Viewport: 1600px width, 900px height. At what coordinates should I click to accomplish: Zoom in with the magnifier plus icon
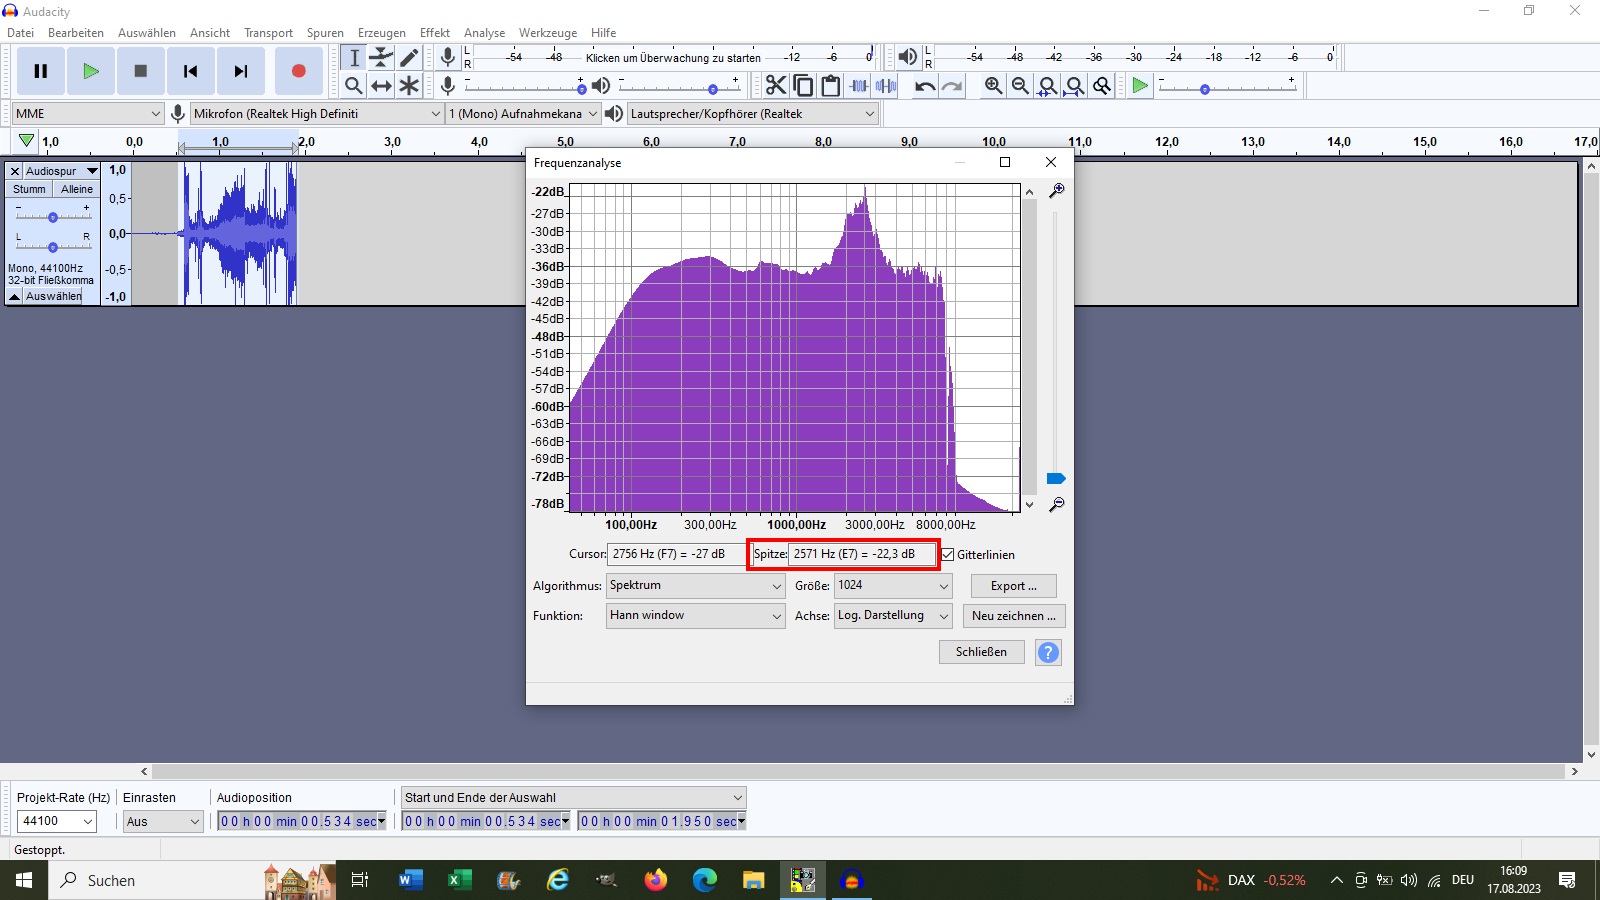point(993,86)
